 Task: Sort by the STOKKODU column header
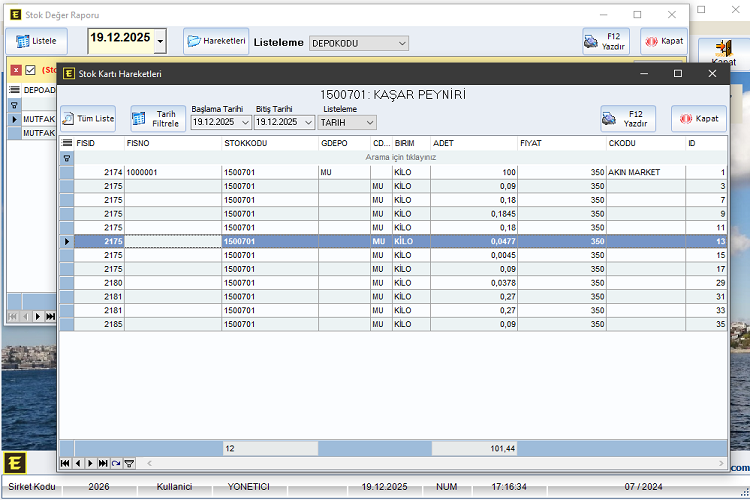pos(268,143)
